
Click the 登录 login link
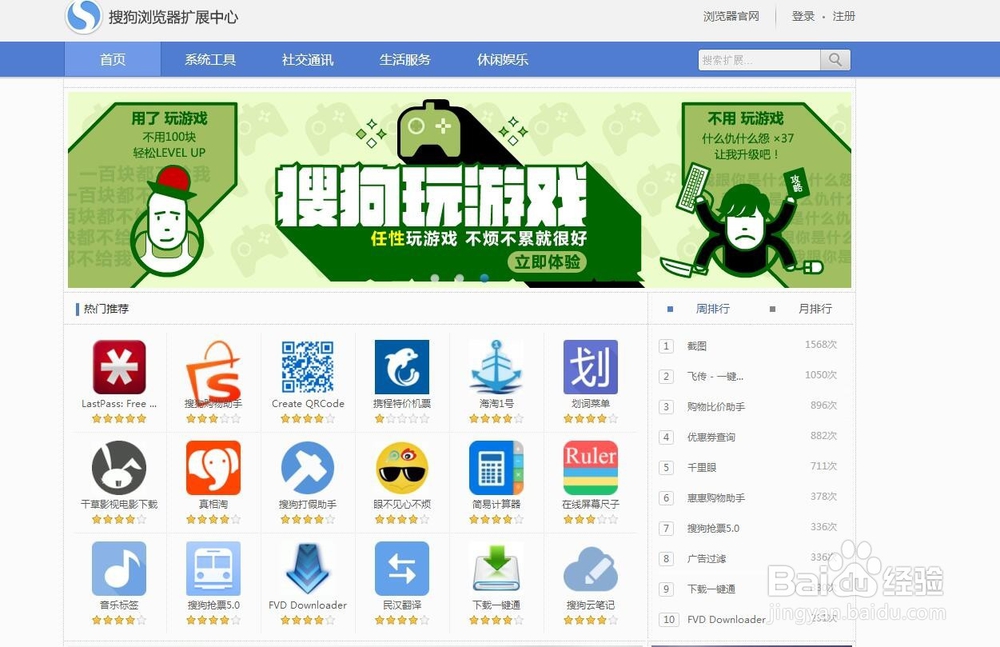coord(803,17)
